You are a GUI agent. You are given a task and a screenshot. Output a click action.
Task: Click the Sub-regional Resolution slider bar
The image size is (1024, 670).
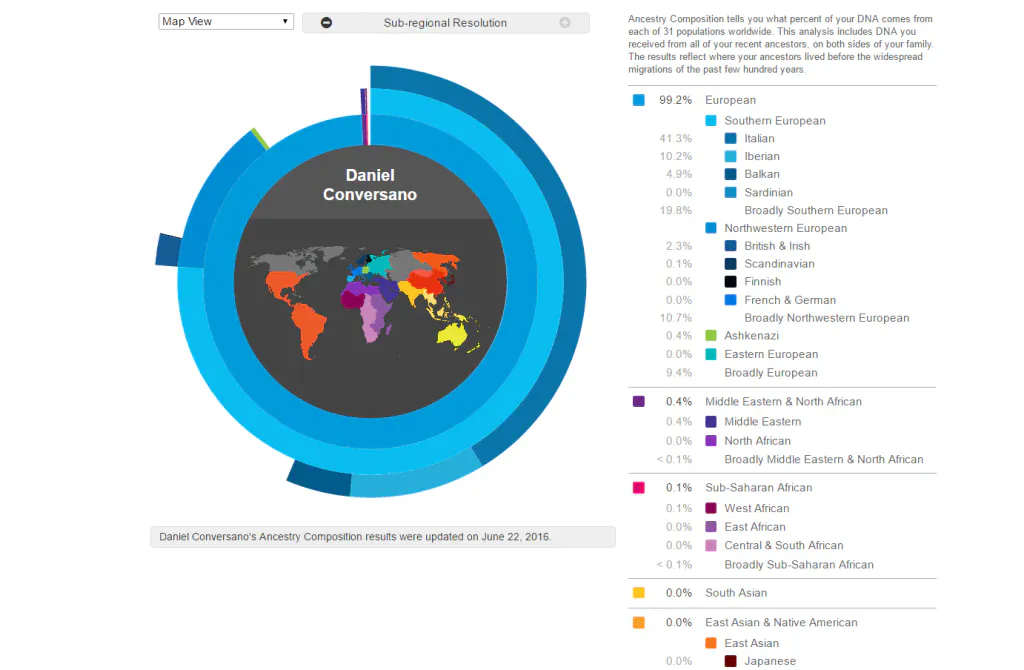click(445, 23)
